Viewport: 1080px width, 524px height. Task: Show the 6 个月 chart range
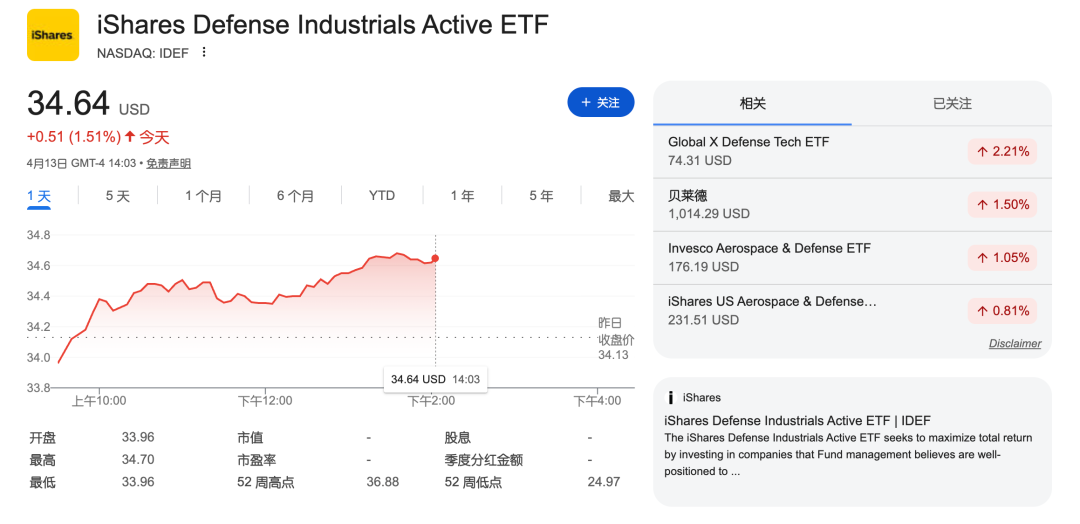click(x=295, y=196)
